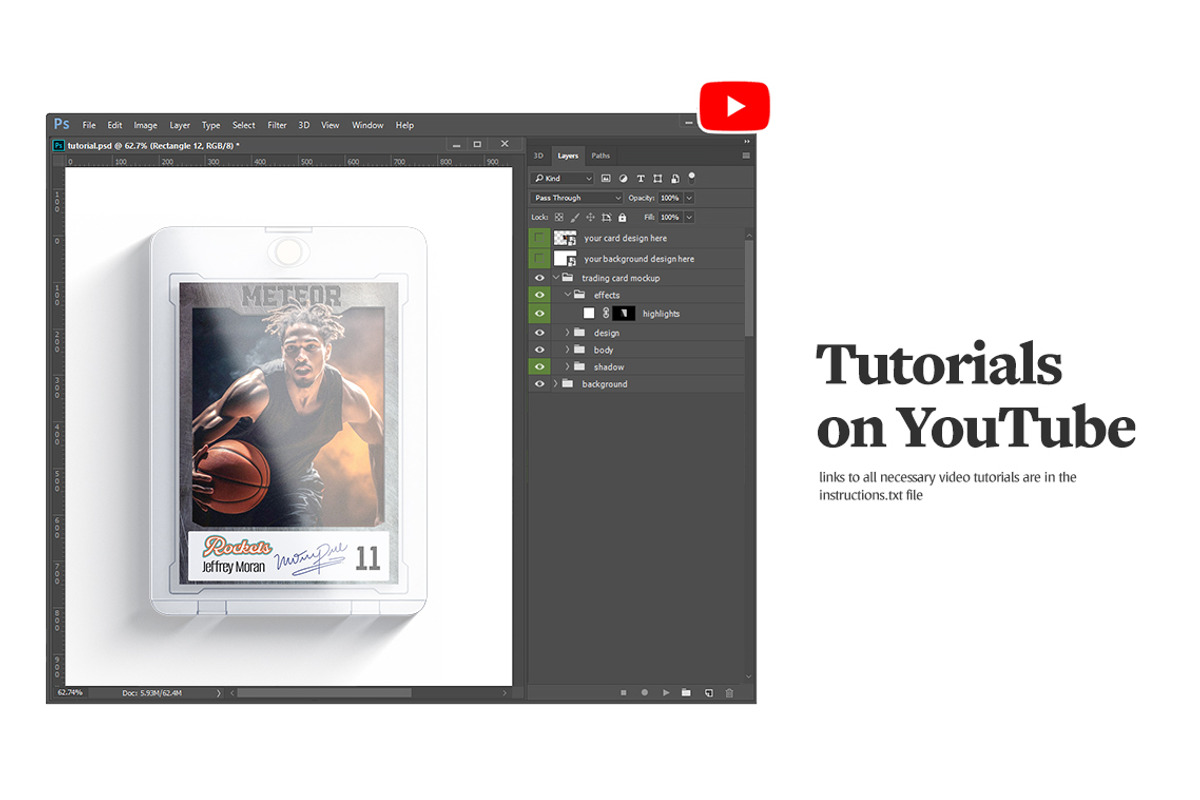
Task: Collapse the trading card mockup group
Action: tap(556, 277)
